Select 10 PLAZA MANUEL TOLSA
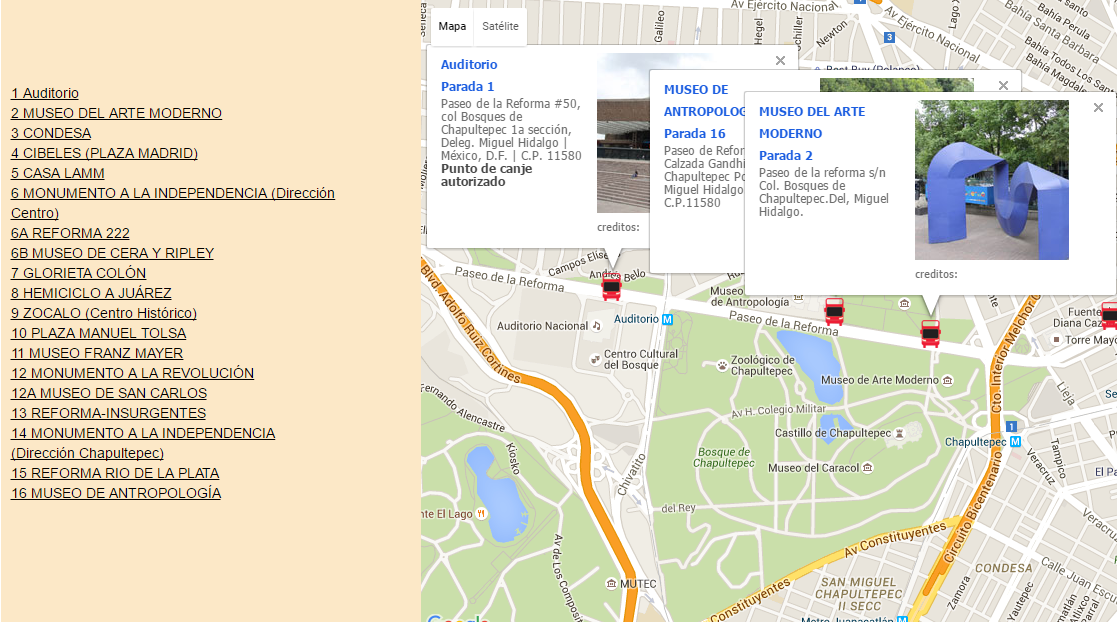The width and height of the screenshot is (1117, 622). tap(98, 333)
